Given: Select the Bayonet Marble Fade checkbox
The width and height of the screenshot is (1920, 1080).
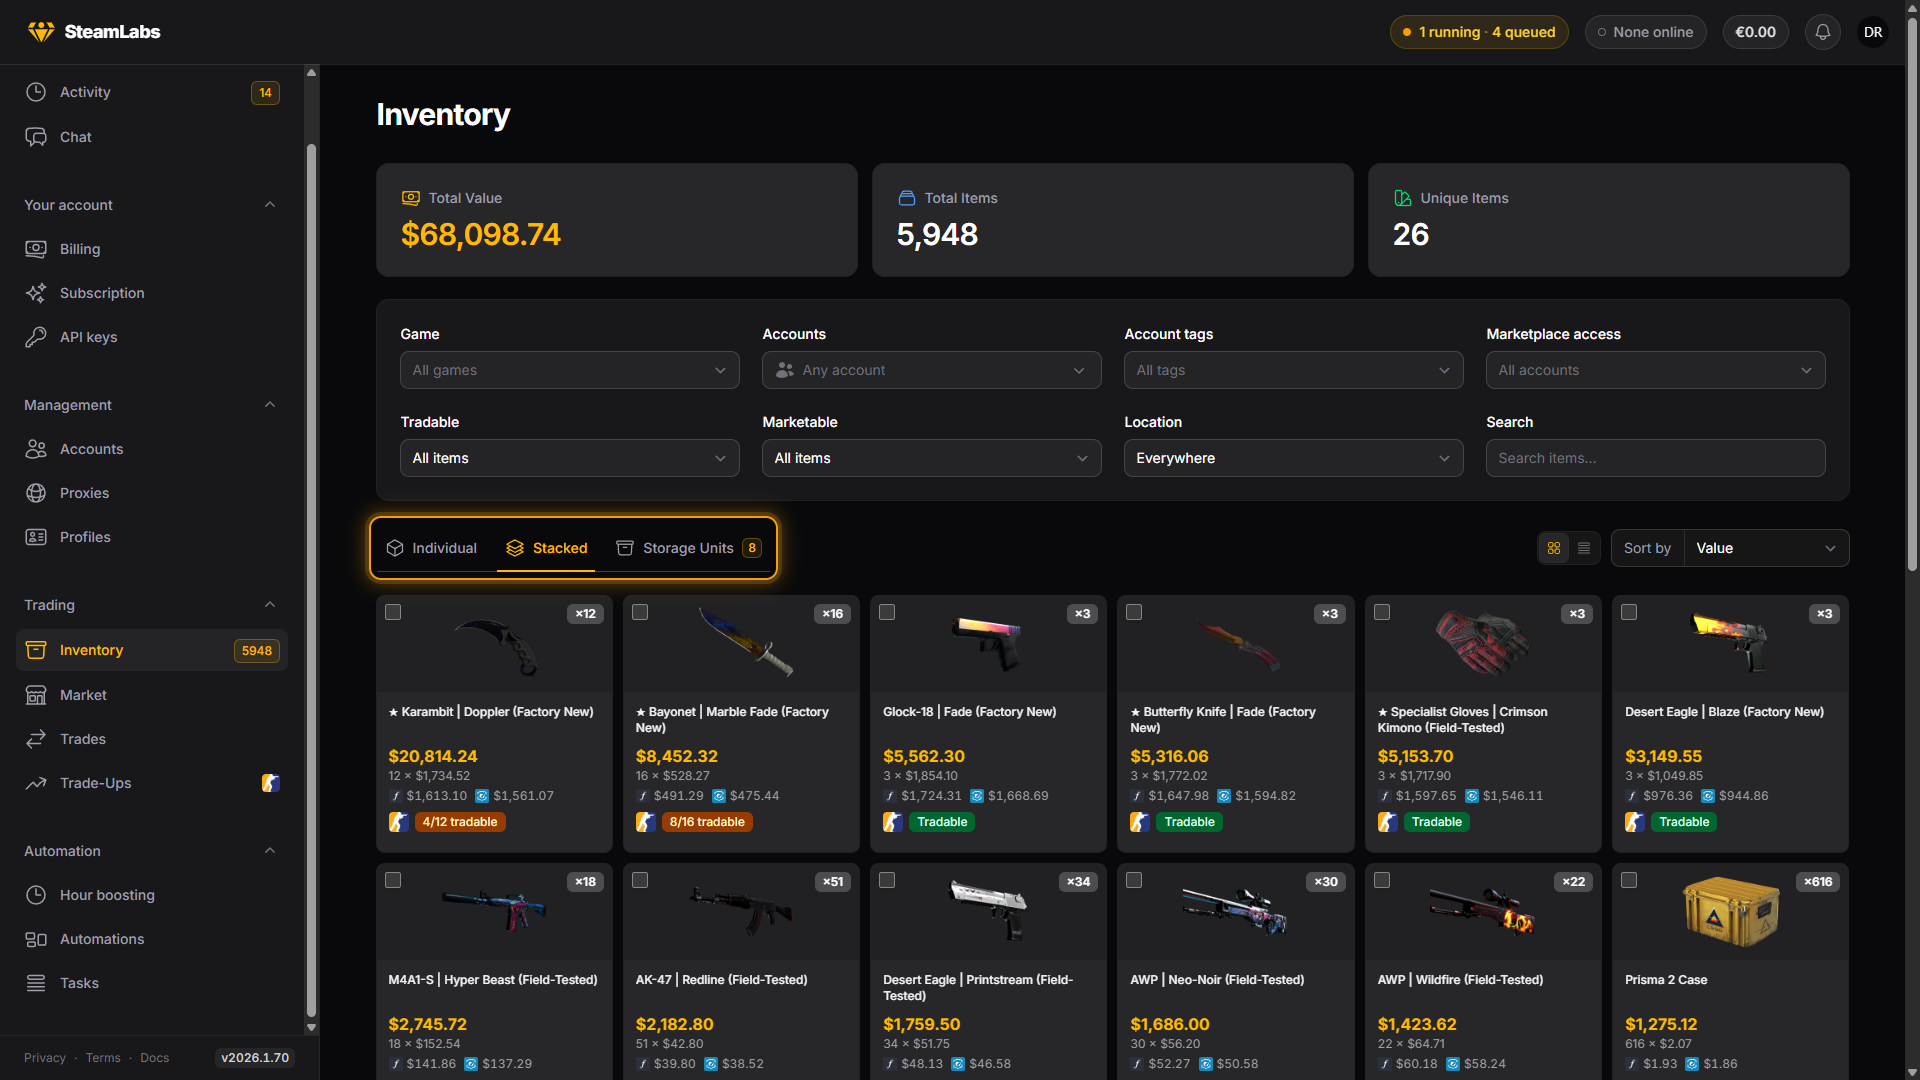Looking at the screenshot, I should pos(640,612).
